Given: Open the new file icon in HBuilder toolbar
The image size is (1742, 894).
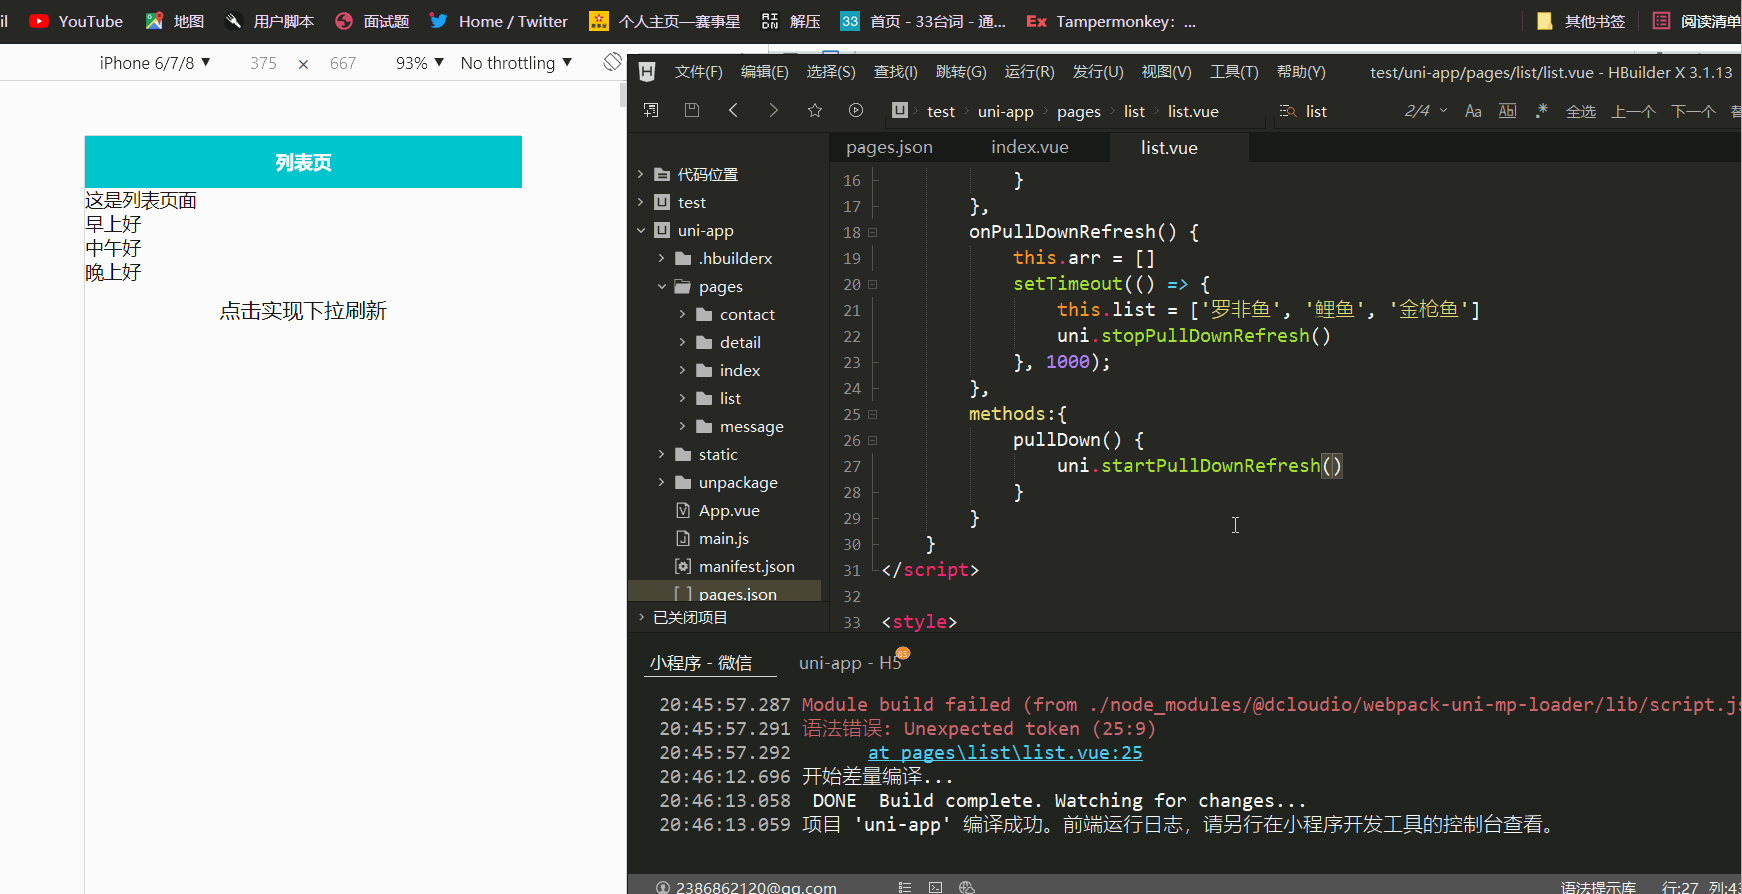Looking at the screenshot, I should click(651, 110).
